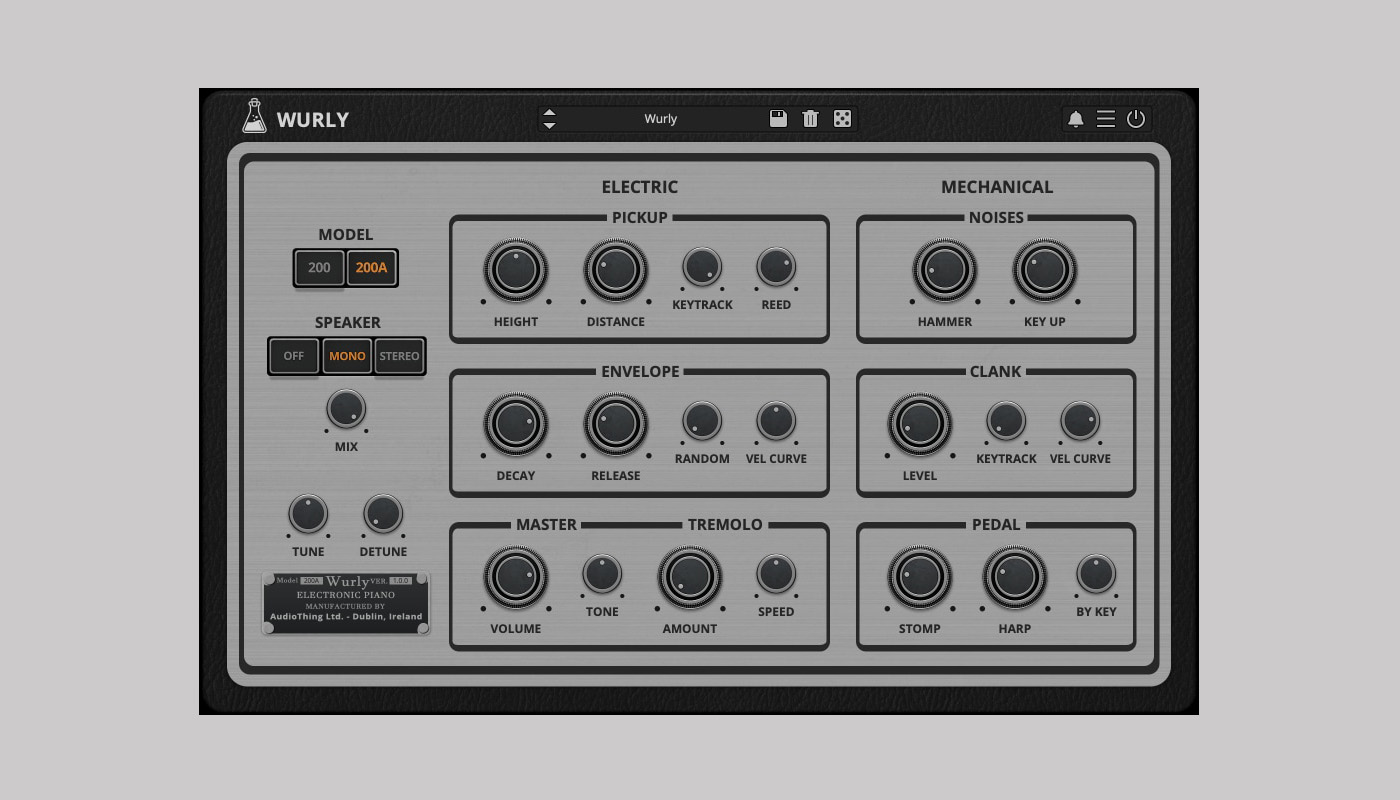This screenshot has height=800, width=1400.
Task: Click the flask logo next to WURLY
Action: pyautogui.click(x=254, y=116)
